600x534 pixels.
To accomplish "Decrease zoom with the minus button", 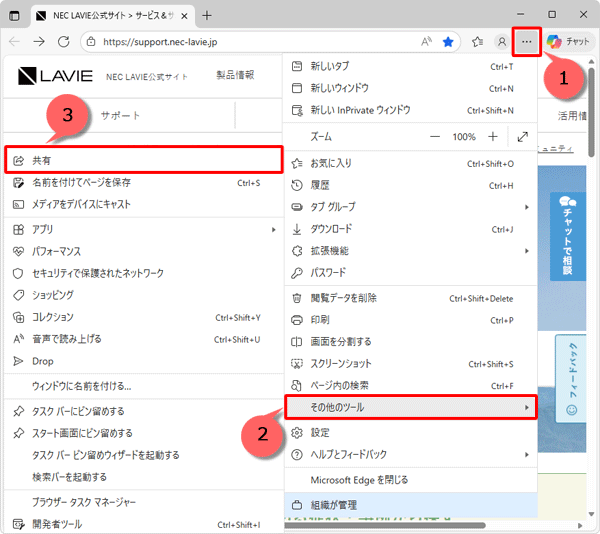I will point(435,136).
